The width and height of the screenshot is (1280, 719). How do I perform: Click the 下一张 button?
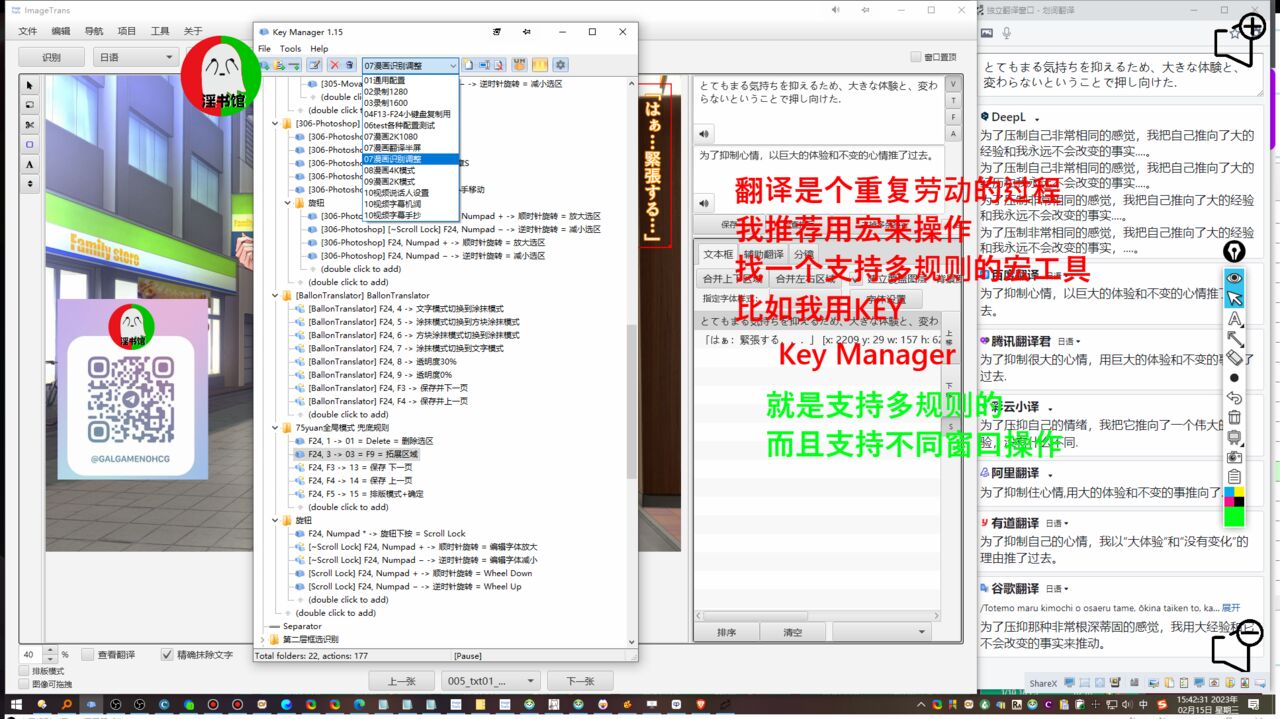click(581, 681)
